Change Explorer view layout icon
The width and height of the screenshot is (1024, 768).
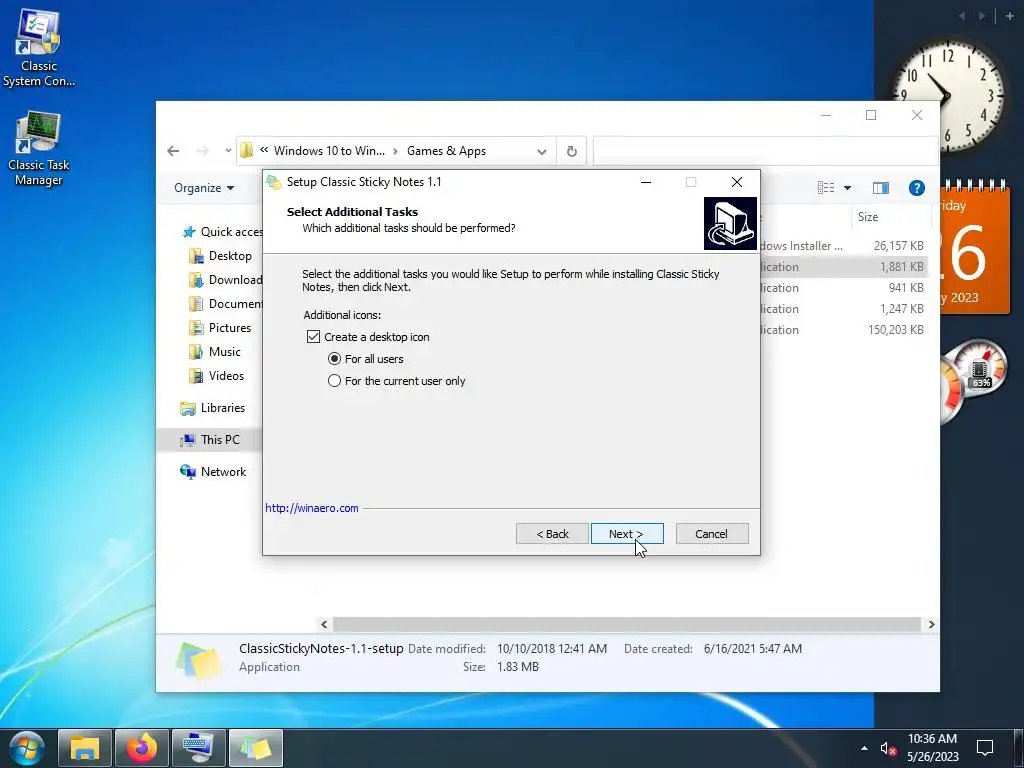[x=825, y=188]
